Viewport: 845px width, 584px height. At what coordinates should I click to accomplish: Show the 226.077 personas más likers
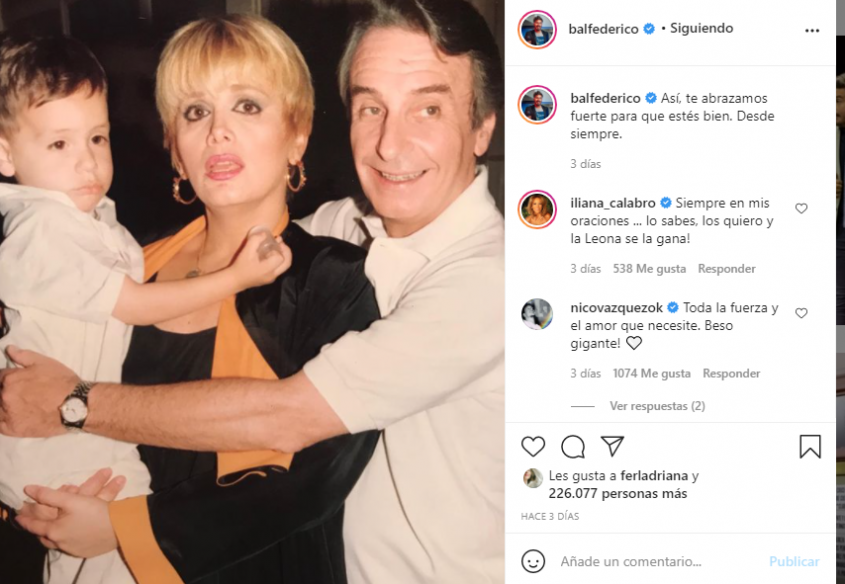[618, 493]
